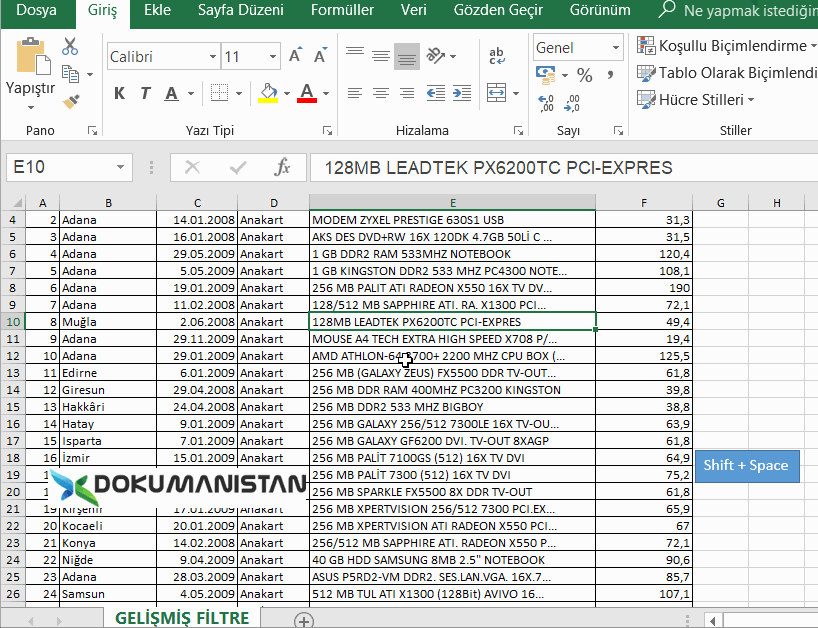818x628 pixels.
Task: Open Merge and Center dropdown arrow
Action: 515,93
